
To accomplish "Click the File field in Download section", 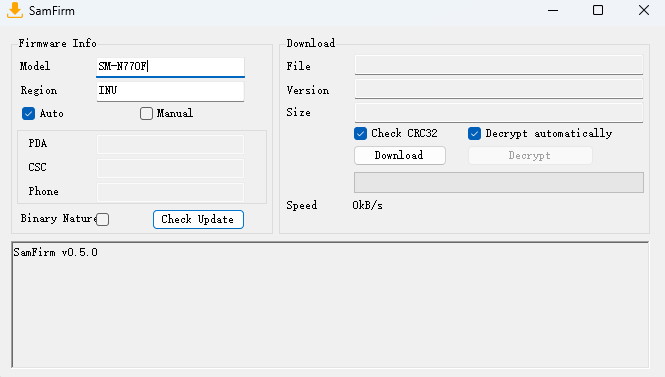I will pos(499,65).
